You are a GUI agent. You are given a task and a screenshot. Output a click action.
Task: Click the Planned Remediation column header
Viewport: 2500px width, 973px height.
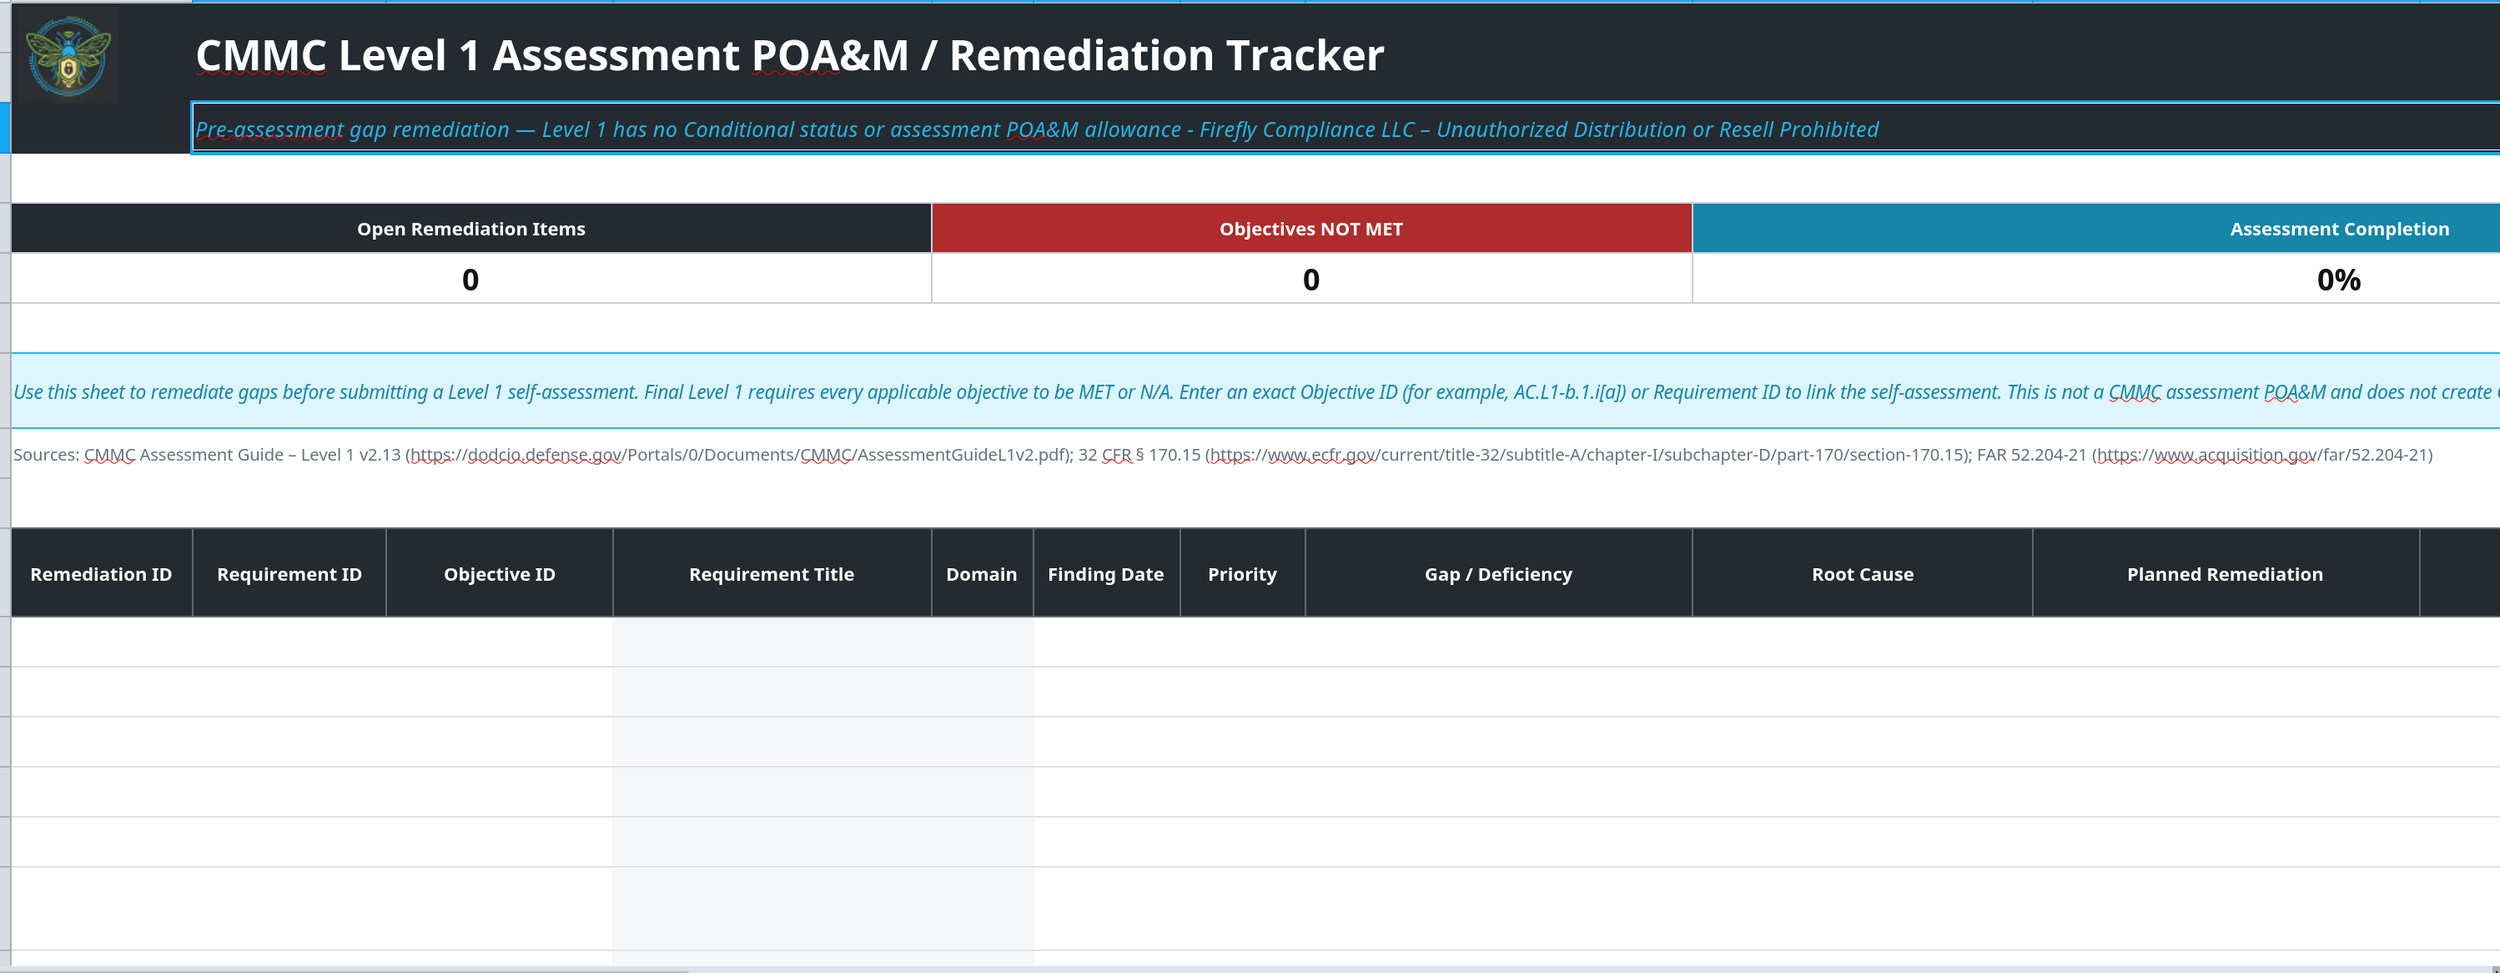click(2225, 573)
